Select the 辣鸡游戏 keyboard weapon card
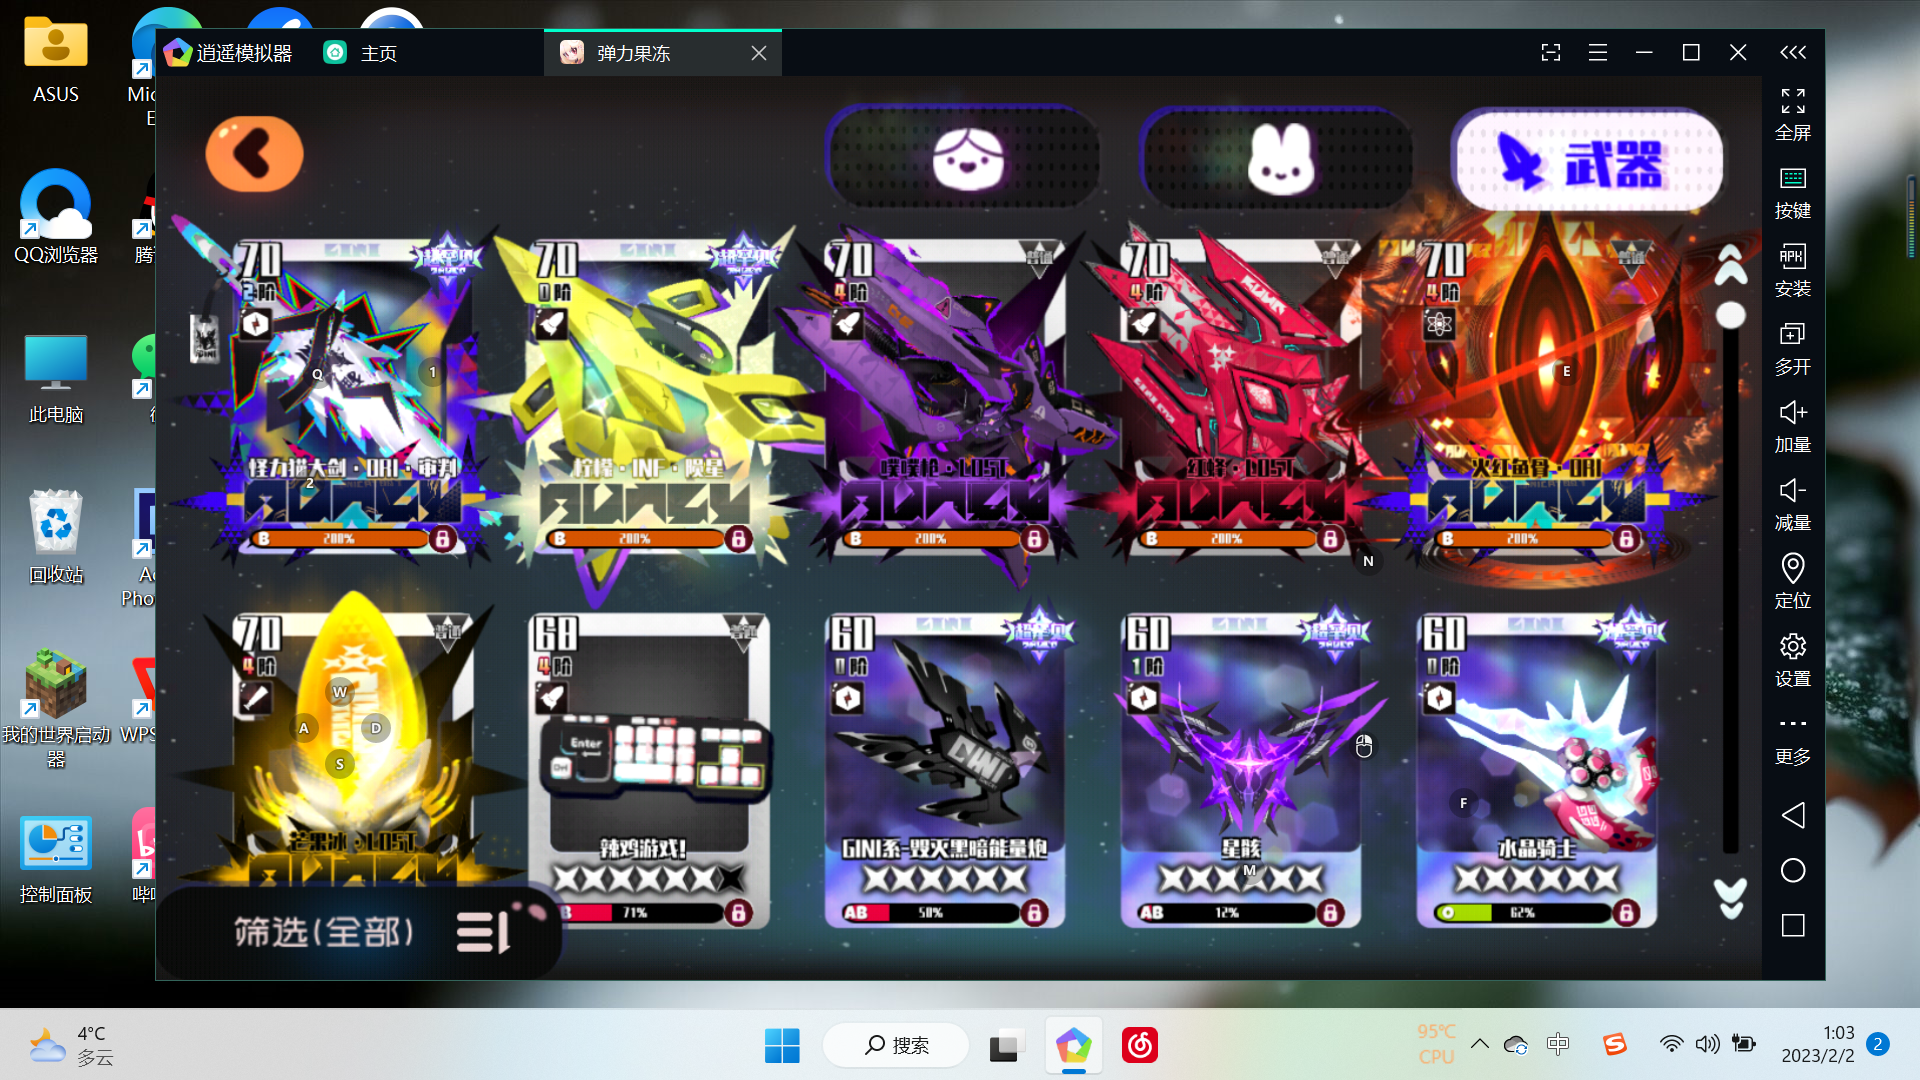 [x=648, y=770]
